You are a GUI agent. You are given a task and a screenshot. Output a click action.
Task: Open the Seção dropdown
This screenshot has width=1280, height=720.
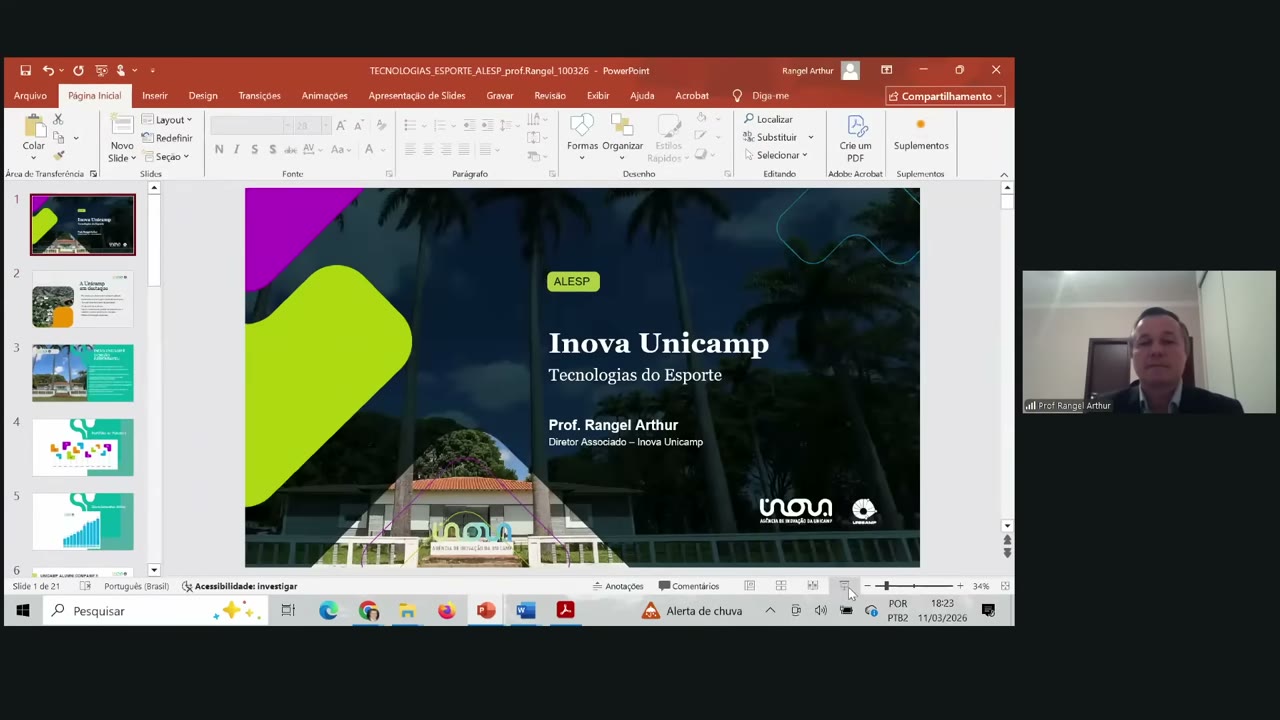(165, 157)
